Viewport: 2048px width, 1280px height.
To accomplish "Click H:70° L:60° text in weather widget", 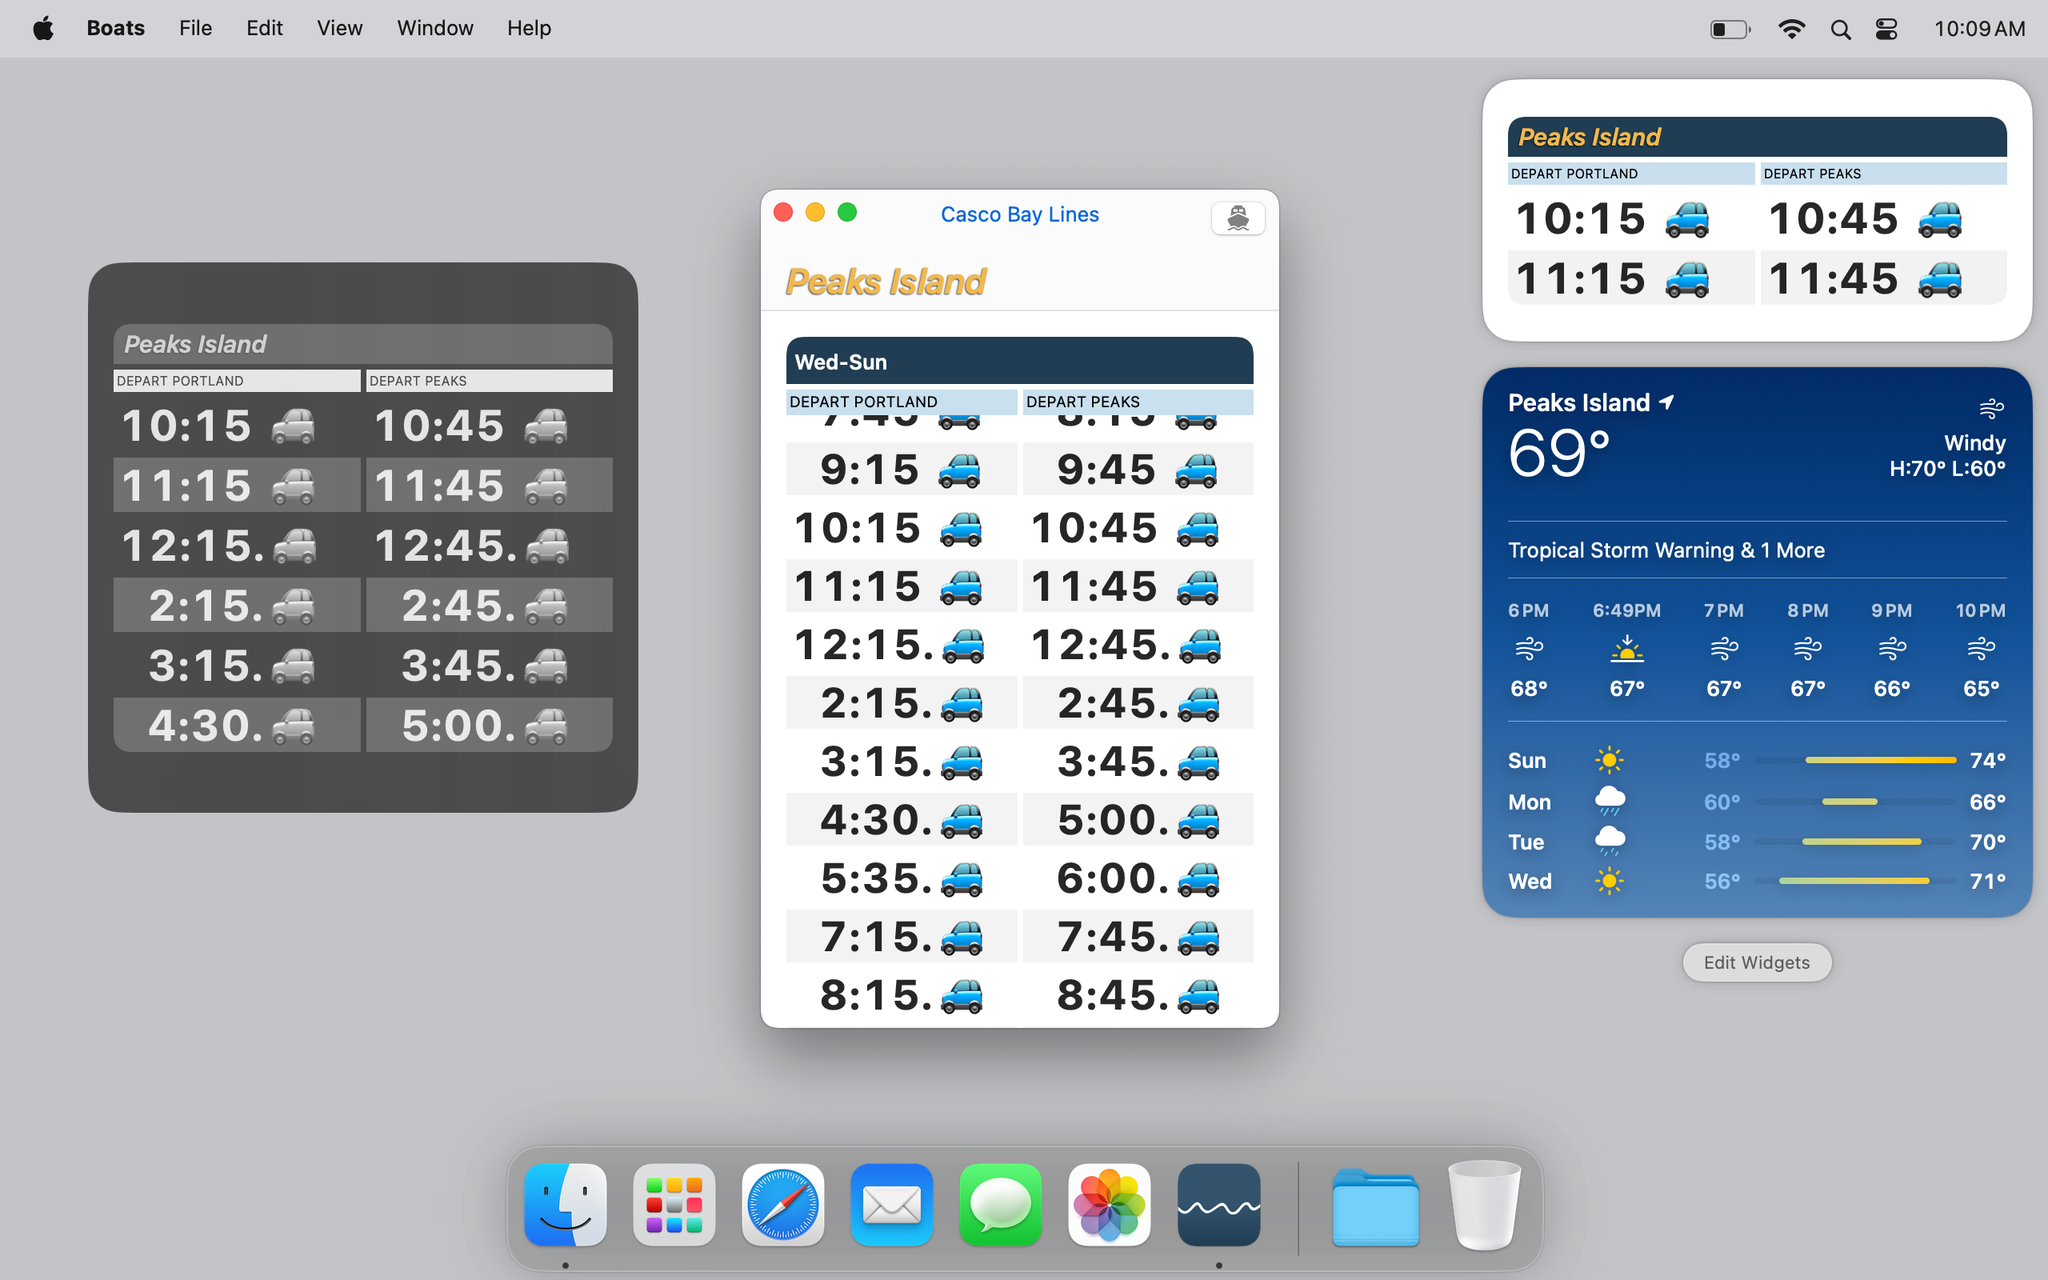I will 1947,468.
